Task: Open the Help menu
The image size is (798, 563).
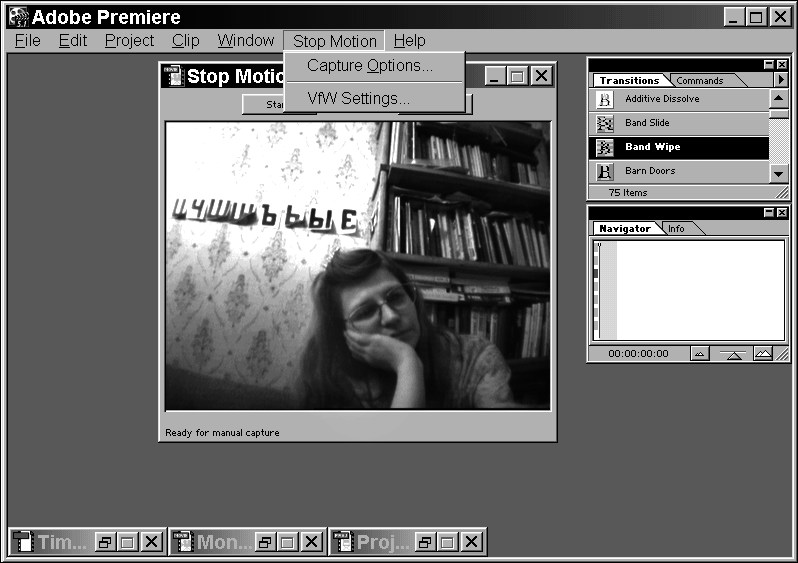Action: (x=409, y=40)
